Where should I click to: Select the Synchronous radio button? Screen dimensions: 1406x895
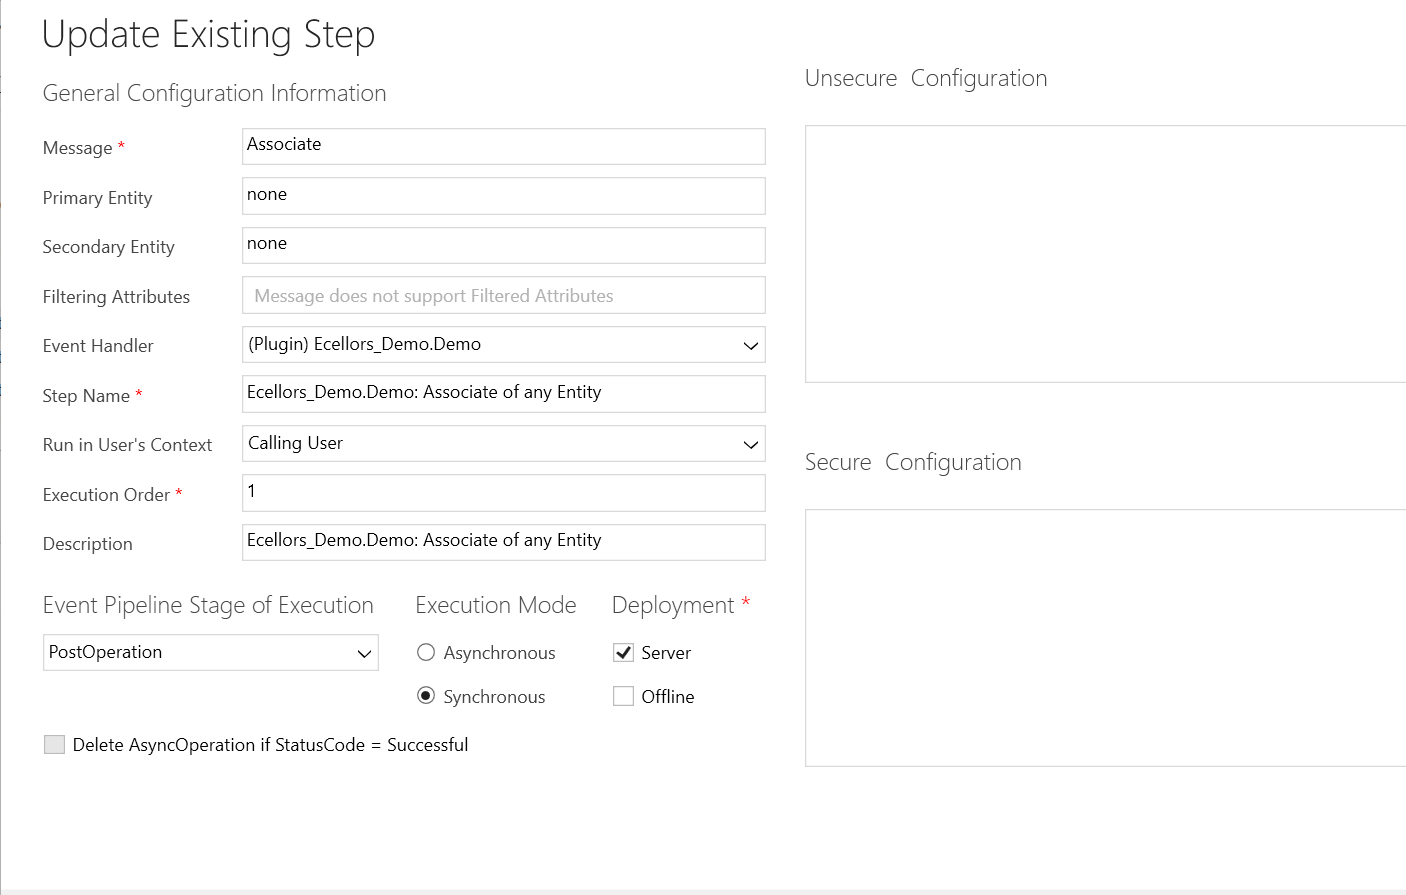pos(426,696)
